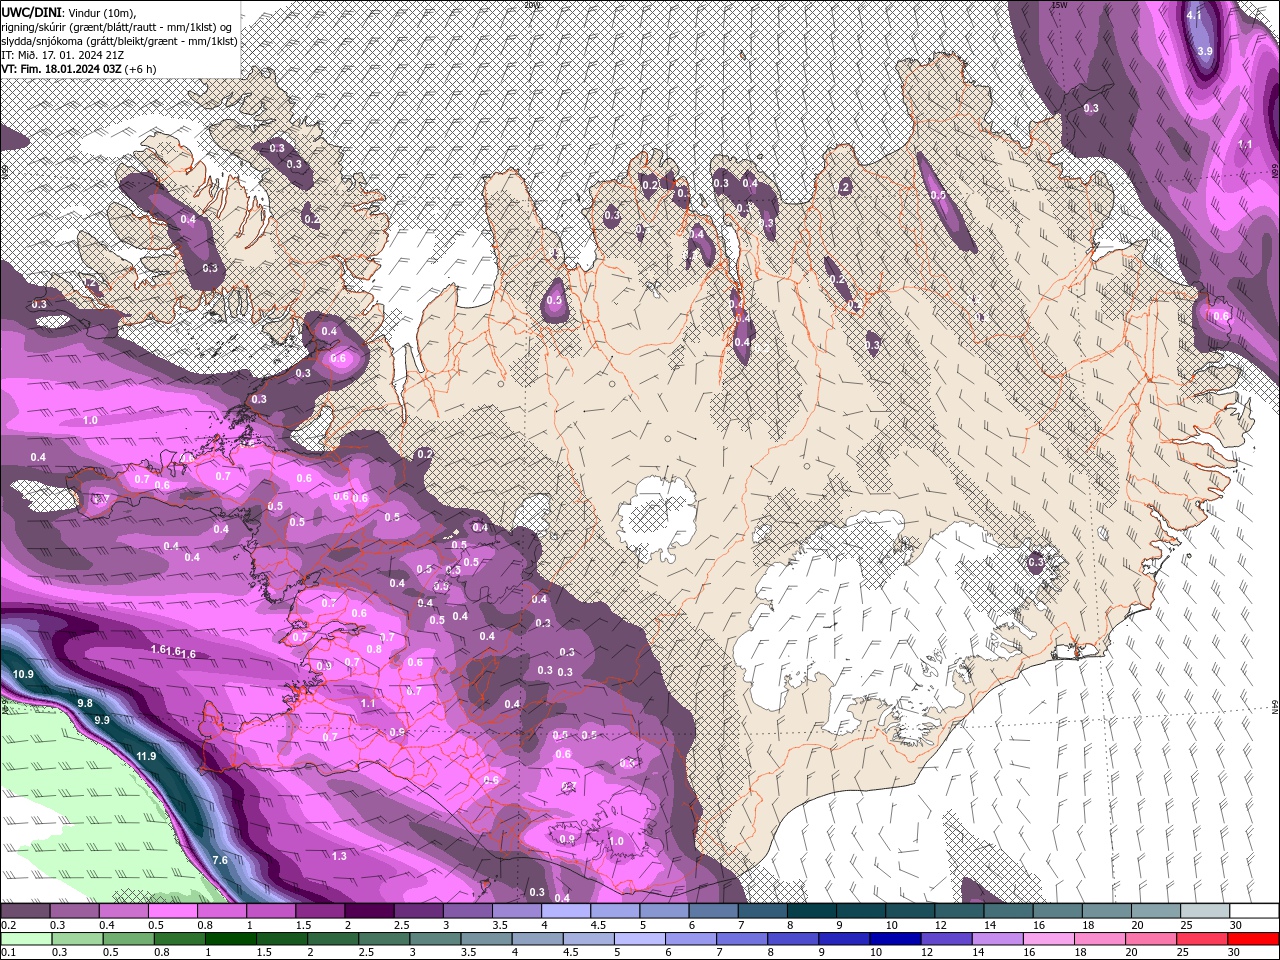Click the 11.9 precipitation value on the map

point(146,756)
